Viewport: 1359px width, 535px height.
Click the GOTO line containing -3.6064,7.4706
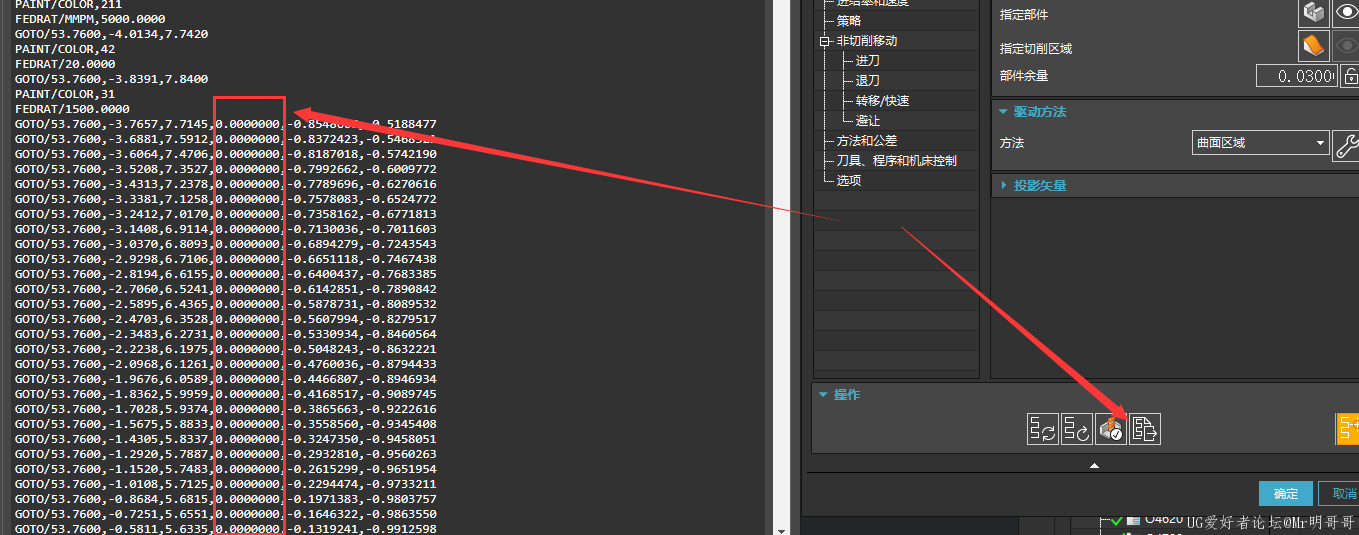coord(225,154)
